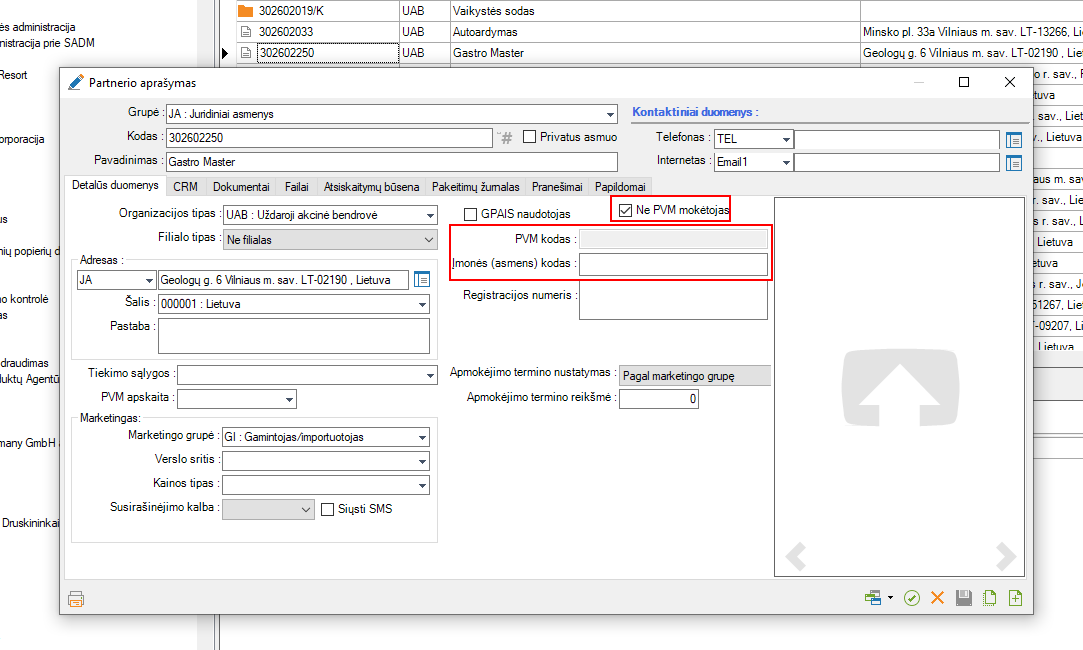Click the duplicate record page icon

[990, 598]
